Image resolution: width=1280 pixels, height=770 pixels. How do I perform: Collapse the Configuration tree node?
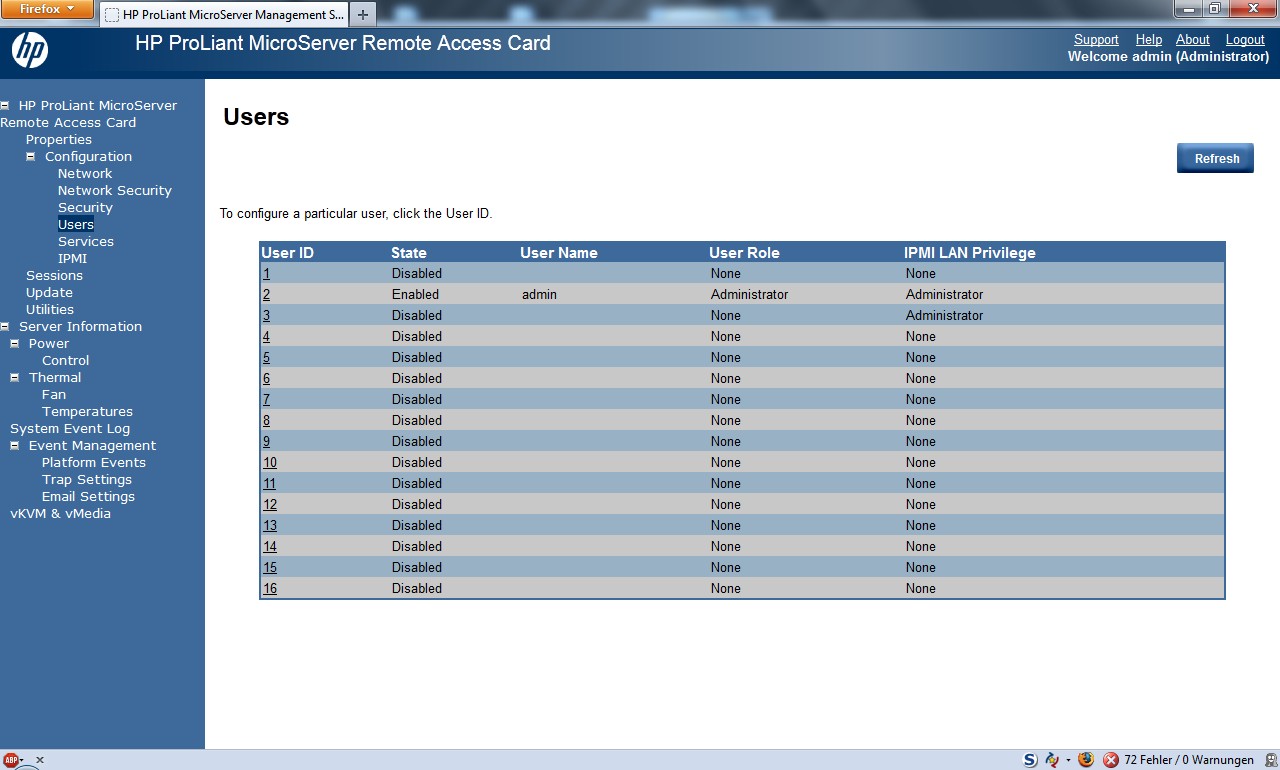tap(31, 156)
